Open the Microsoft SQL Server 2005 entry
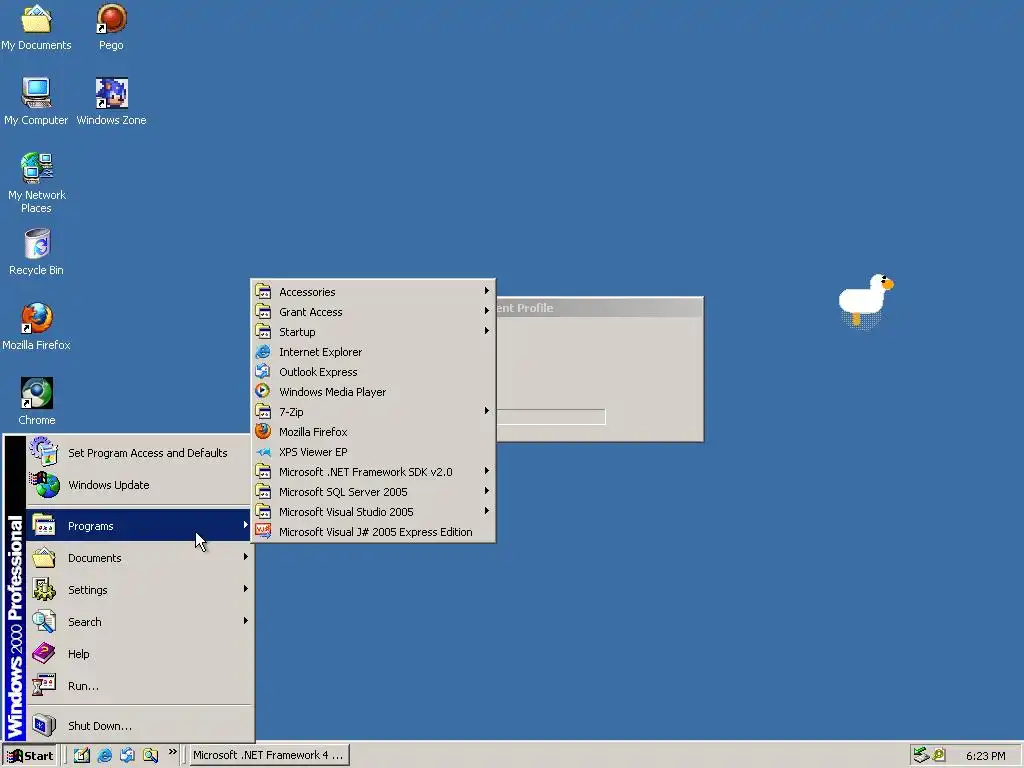The image size is (1024, 768). 373,492
